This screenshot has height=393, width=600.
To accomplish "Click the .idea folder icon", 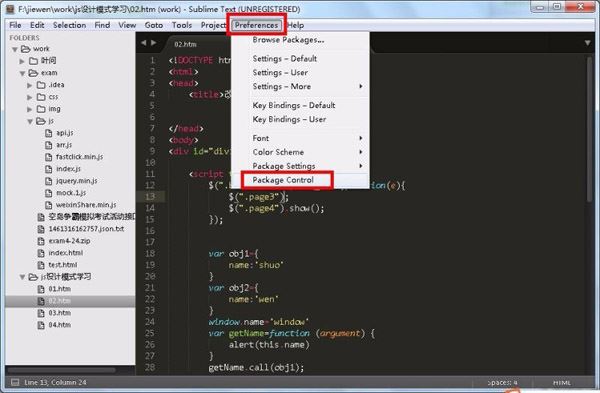I will point(41,85).
